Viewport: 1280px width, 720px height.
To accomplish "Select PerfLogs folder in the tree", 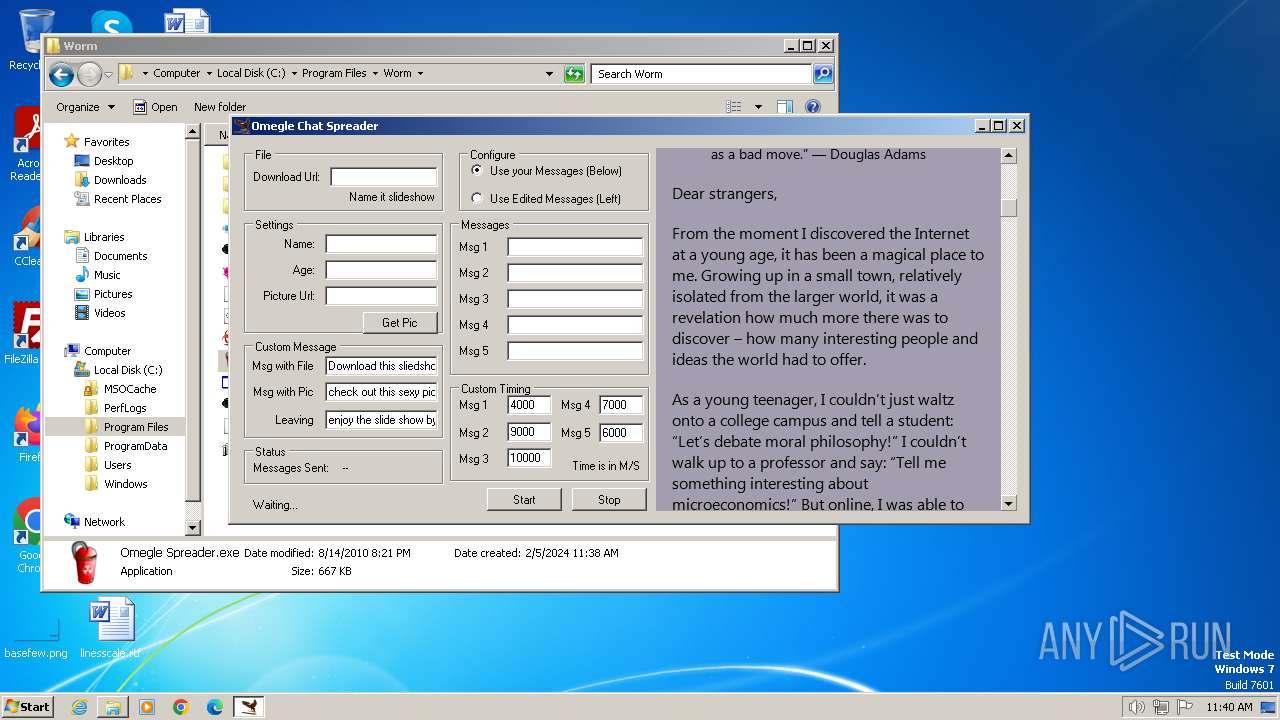I will tap(125, 408).
